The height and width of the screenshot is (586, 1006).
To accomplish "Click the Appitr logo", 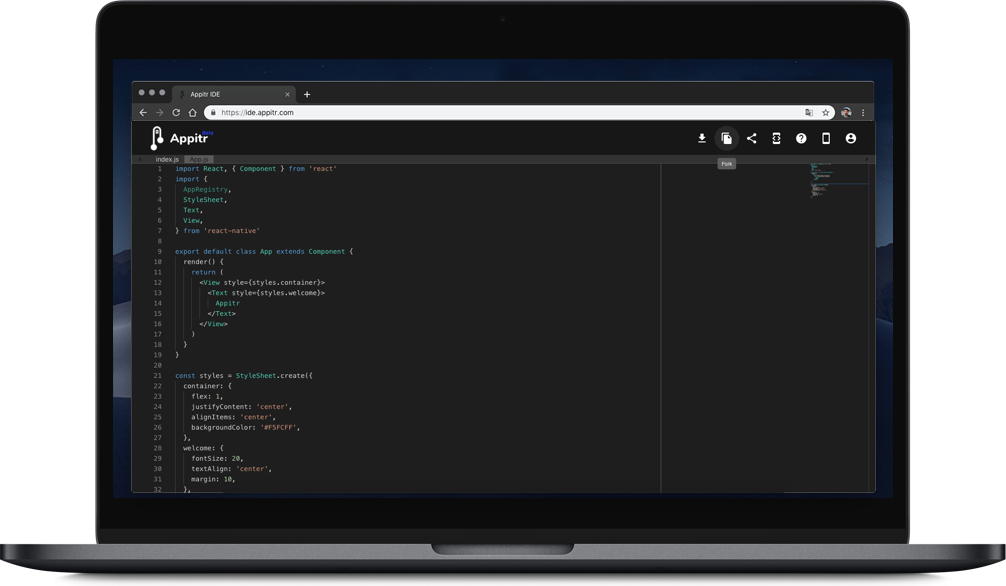I will click(182, 137).
